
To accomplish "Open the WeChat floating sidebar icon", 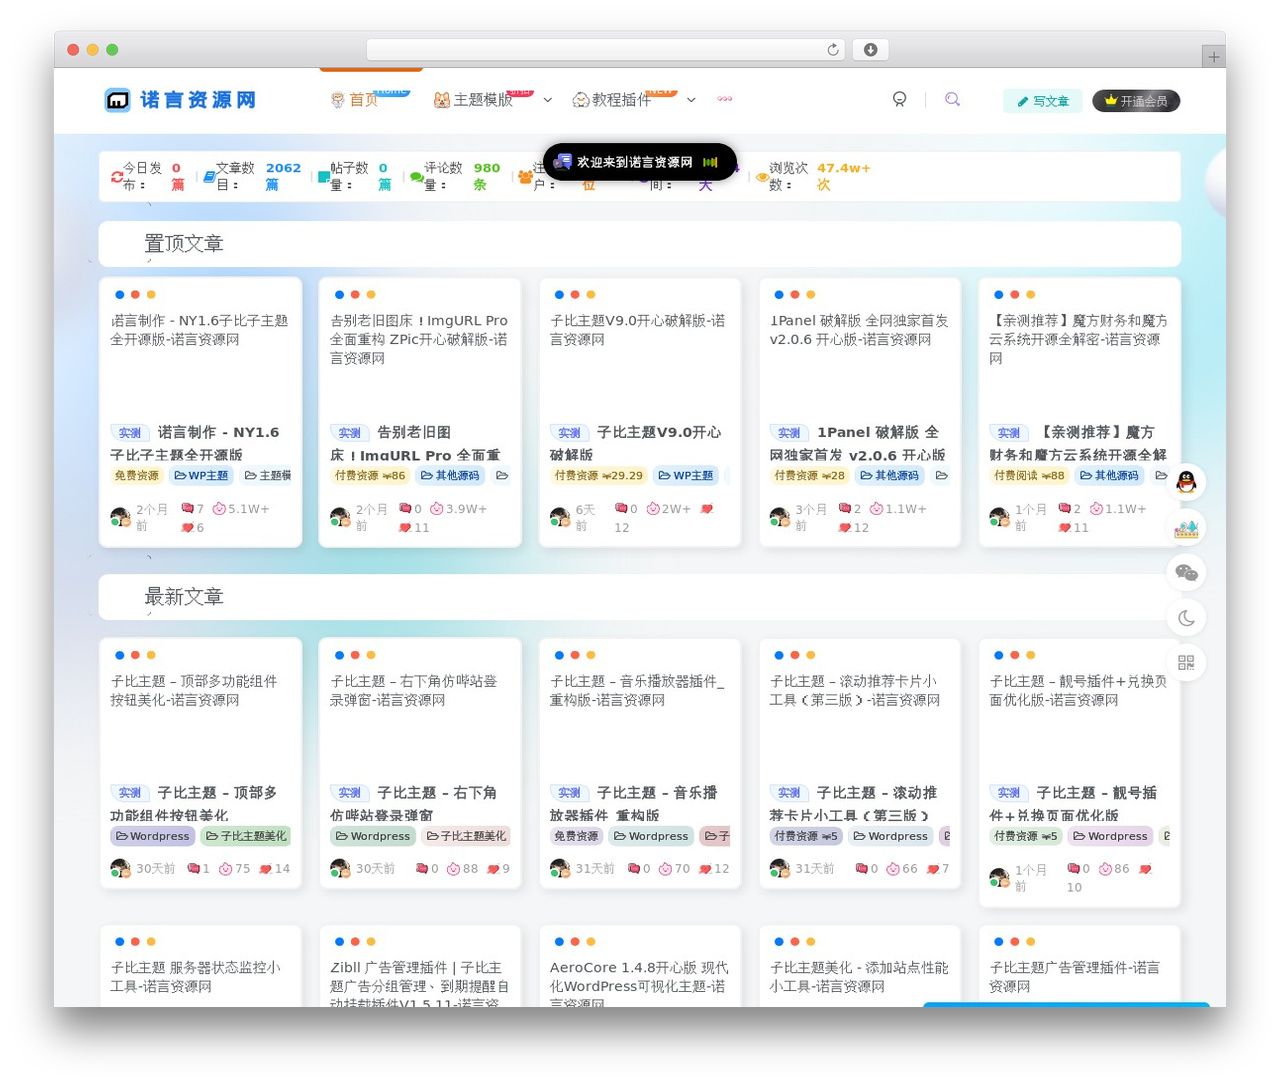I will point(1187,572).
